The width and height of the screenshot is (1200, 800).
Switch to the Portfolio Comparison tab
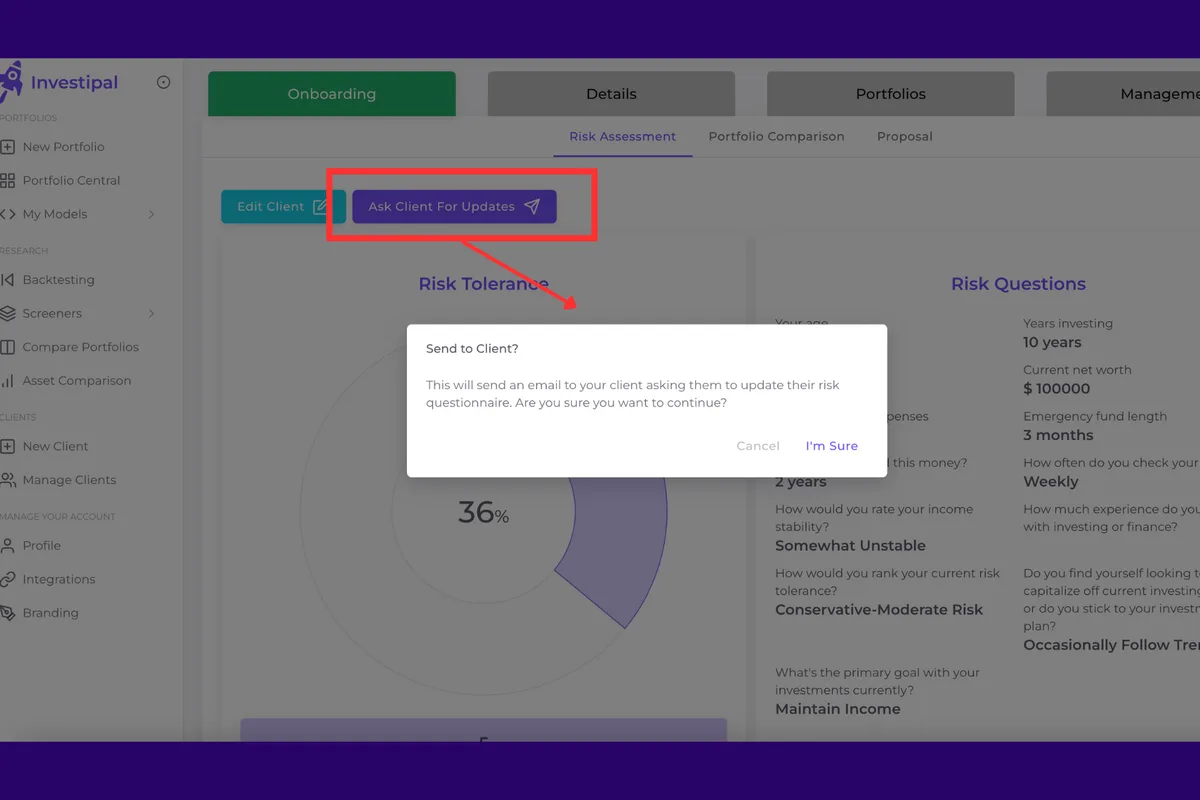(x=777, y=136)
